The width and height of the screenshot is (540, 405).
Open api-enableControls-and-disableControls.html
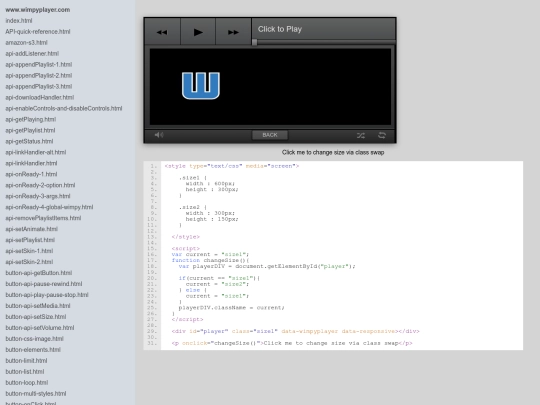tap(64, 108)
